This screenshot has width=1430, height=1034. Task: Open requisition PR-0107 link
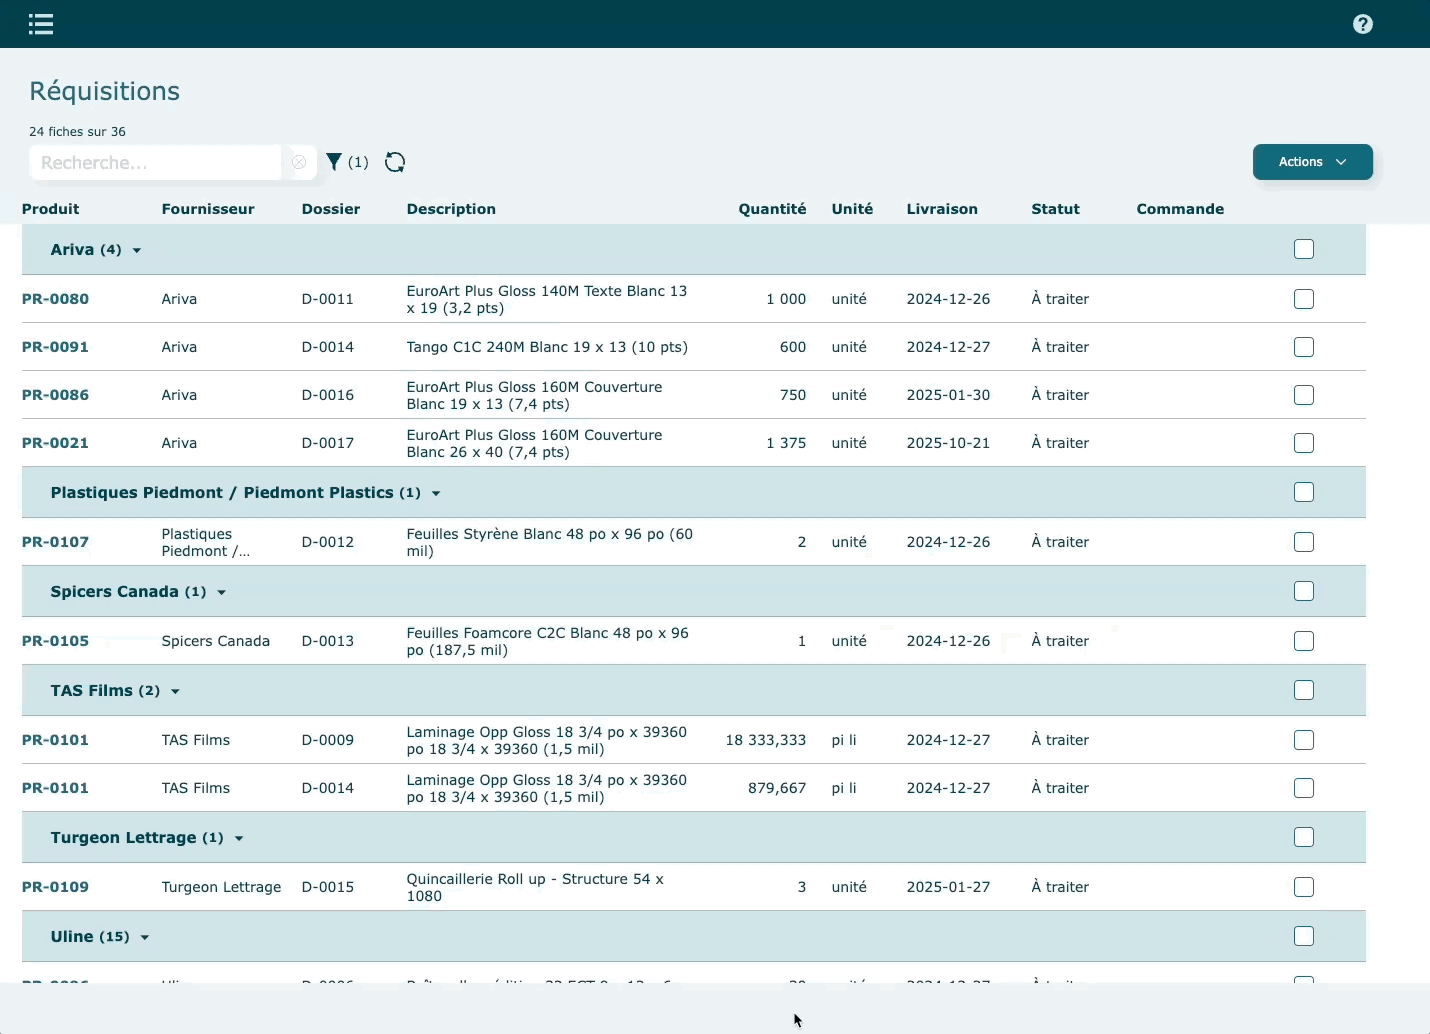pyautogui.click(x=55, y=542)
